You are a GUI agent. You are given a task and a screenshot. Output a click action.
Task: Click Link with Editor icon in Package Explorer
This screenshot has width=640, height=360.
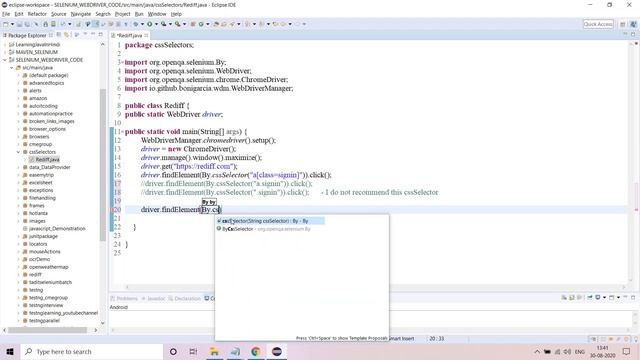coord(66,35)
